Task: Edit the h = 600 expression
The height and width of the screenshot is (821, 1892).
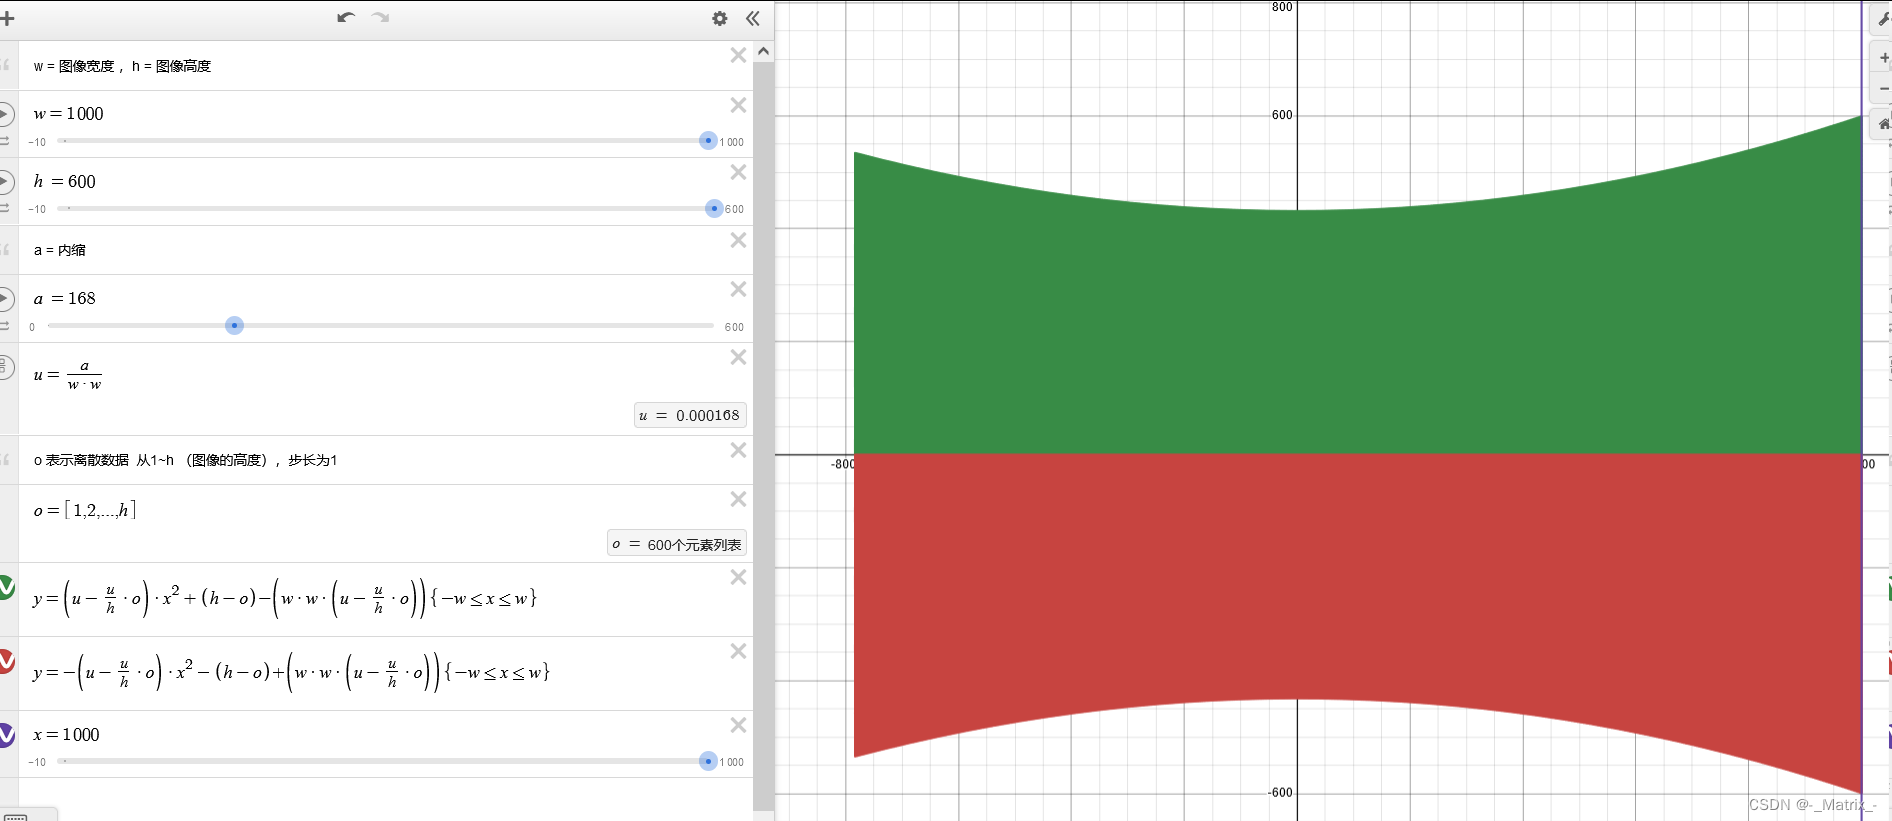Action: [x=65, y=182]
